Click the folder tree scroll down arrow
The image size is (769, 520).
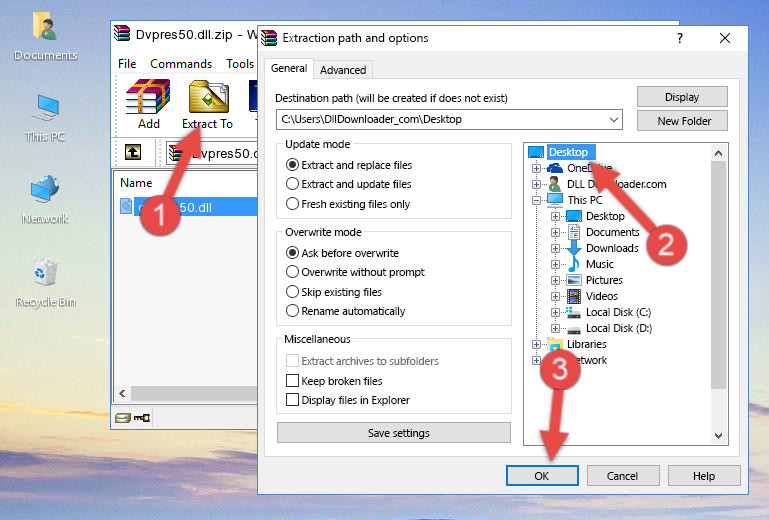coord(718,436)
